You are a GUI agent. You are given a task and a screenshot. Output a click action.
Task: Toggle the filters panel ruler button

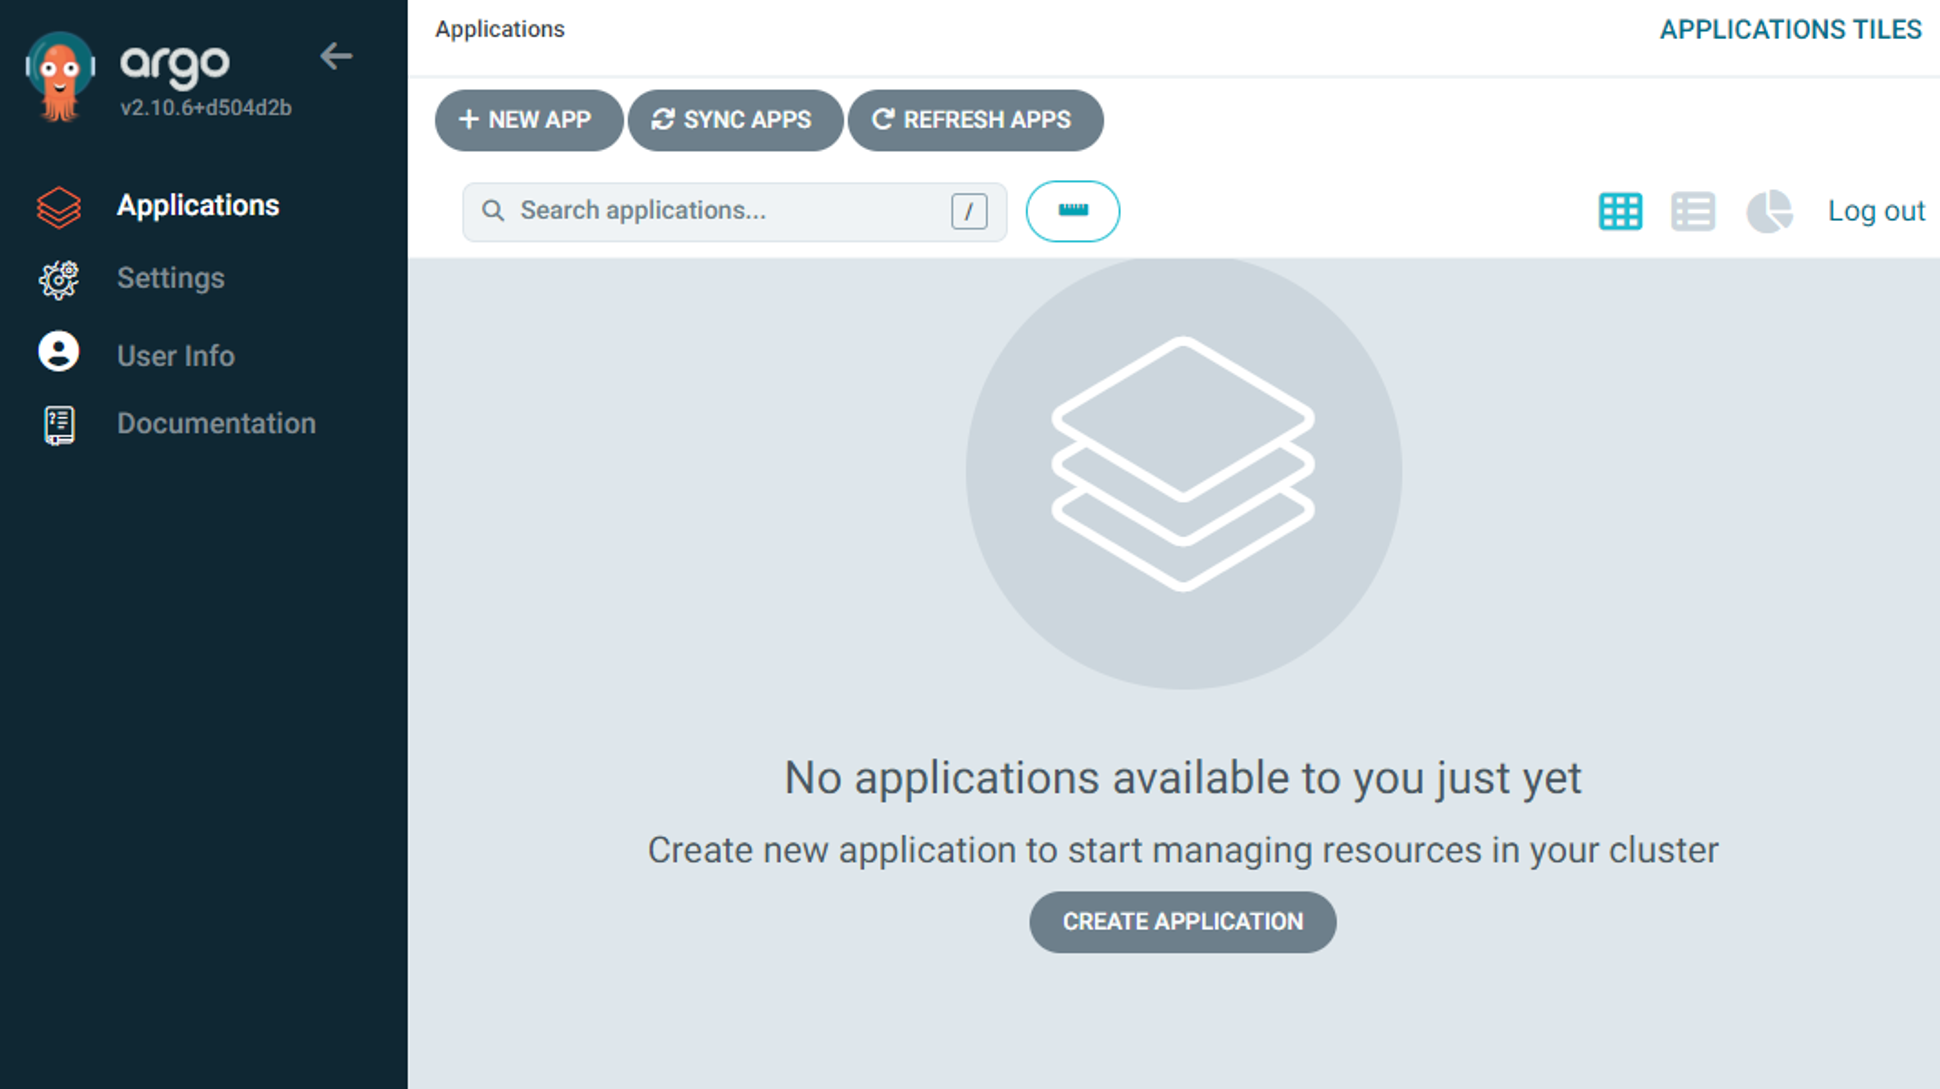1072,211
